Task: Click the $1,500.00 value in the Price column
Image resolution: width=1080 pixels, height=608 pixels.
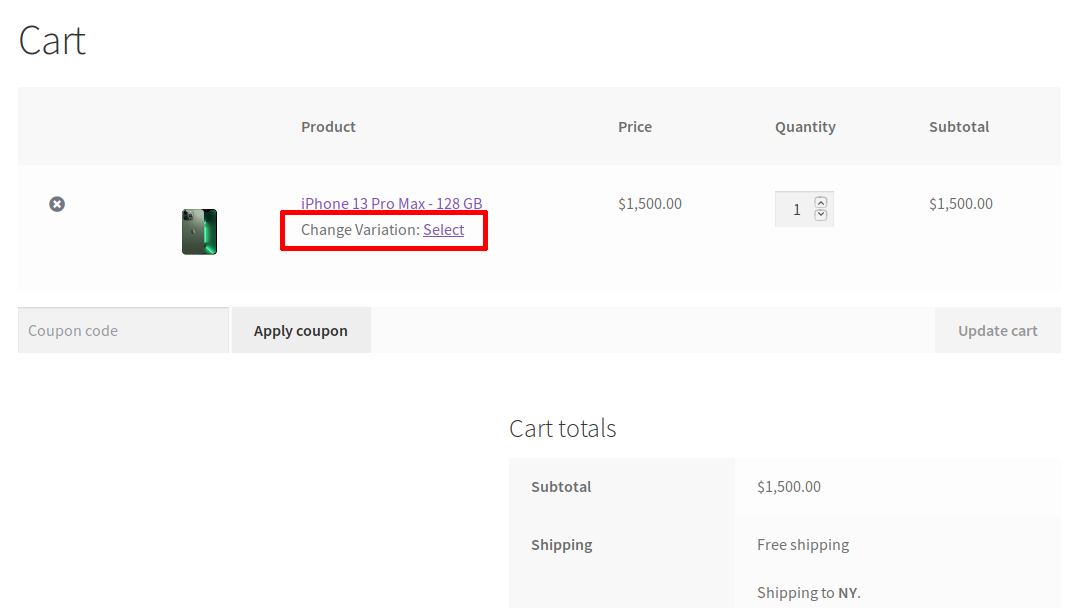Action: point(650,204)
